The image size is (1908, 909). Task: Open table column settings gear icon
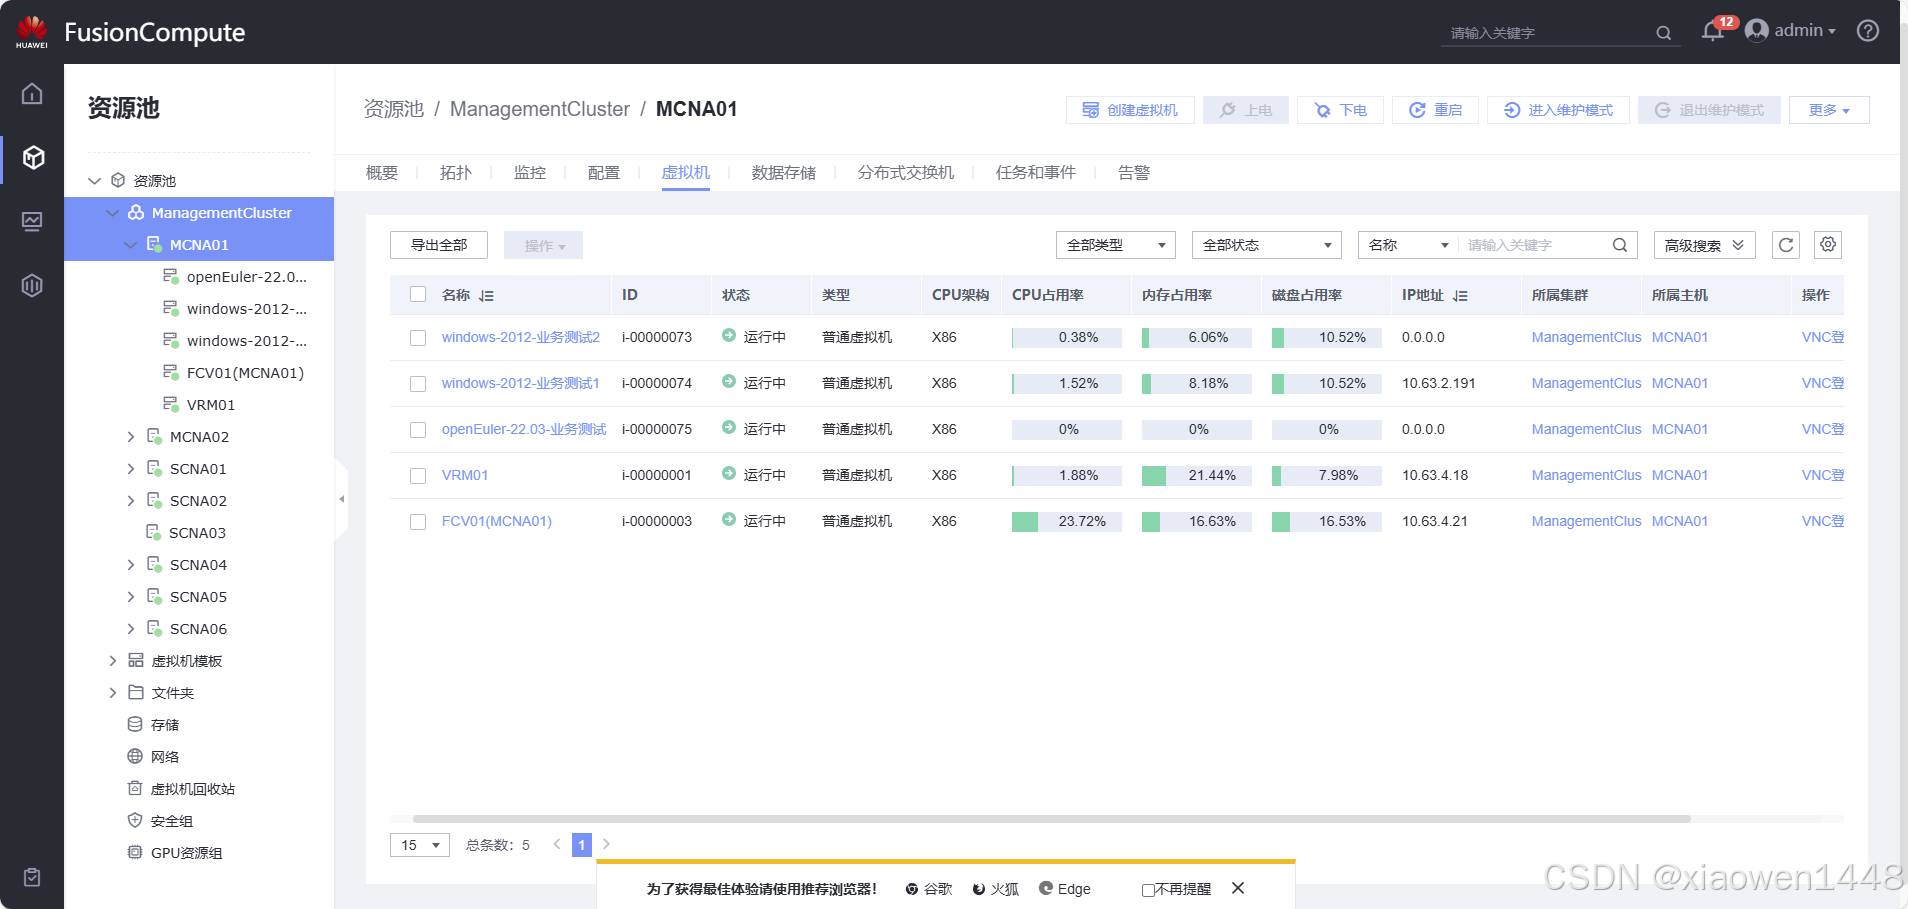coord(1828,245)
